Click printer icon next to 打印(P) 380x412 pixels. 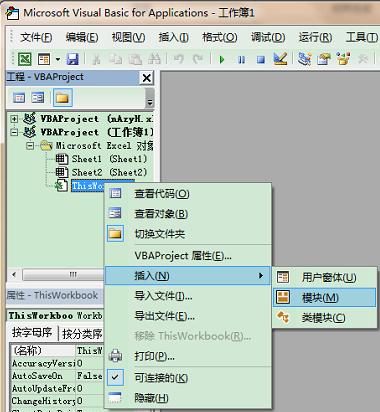[x=115, y=356]
